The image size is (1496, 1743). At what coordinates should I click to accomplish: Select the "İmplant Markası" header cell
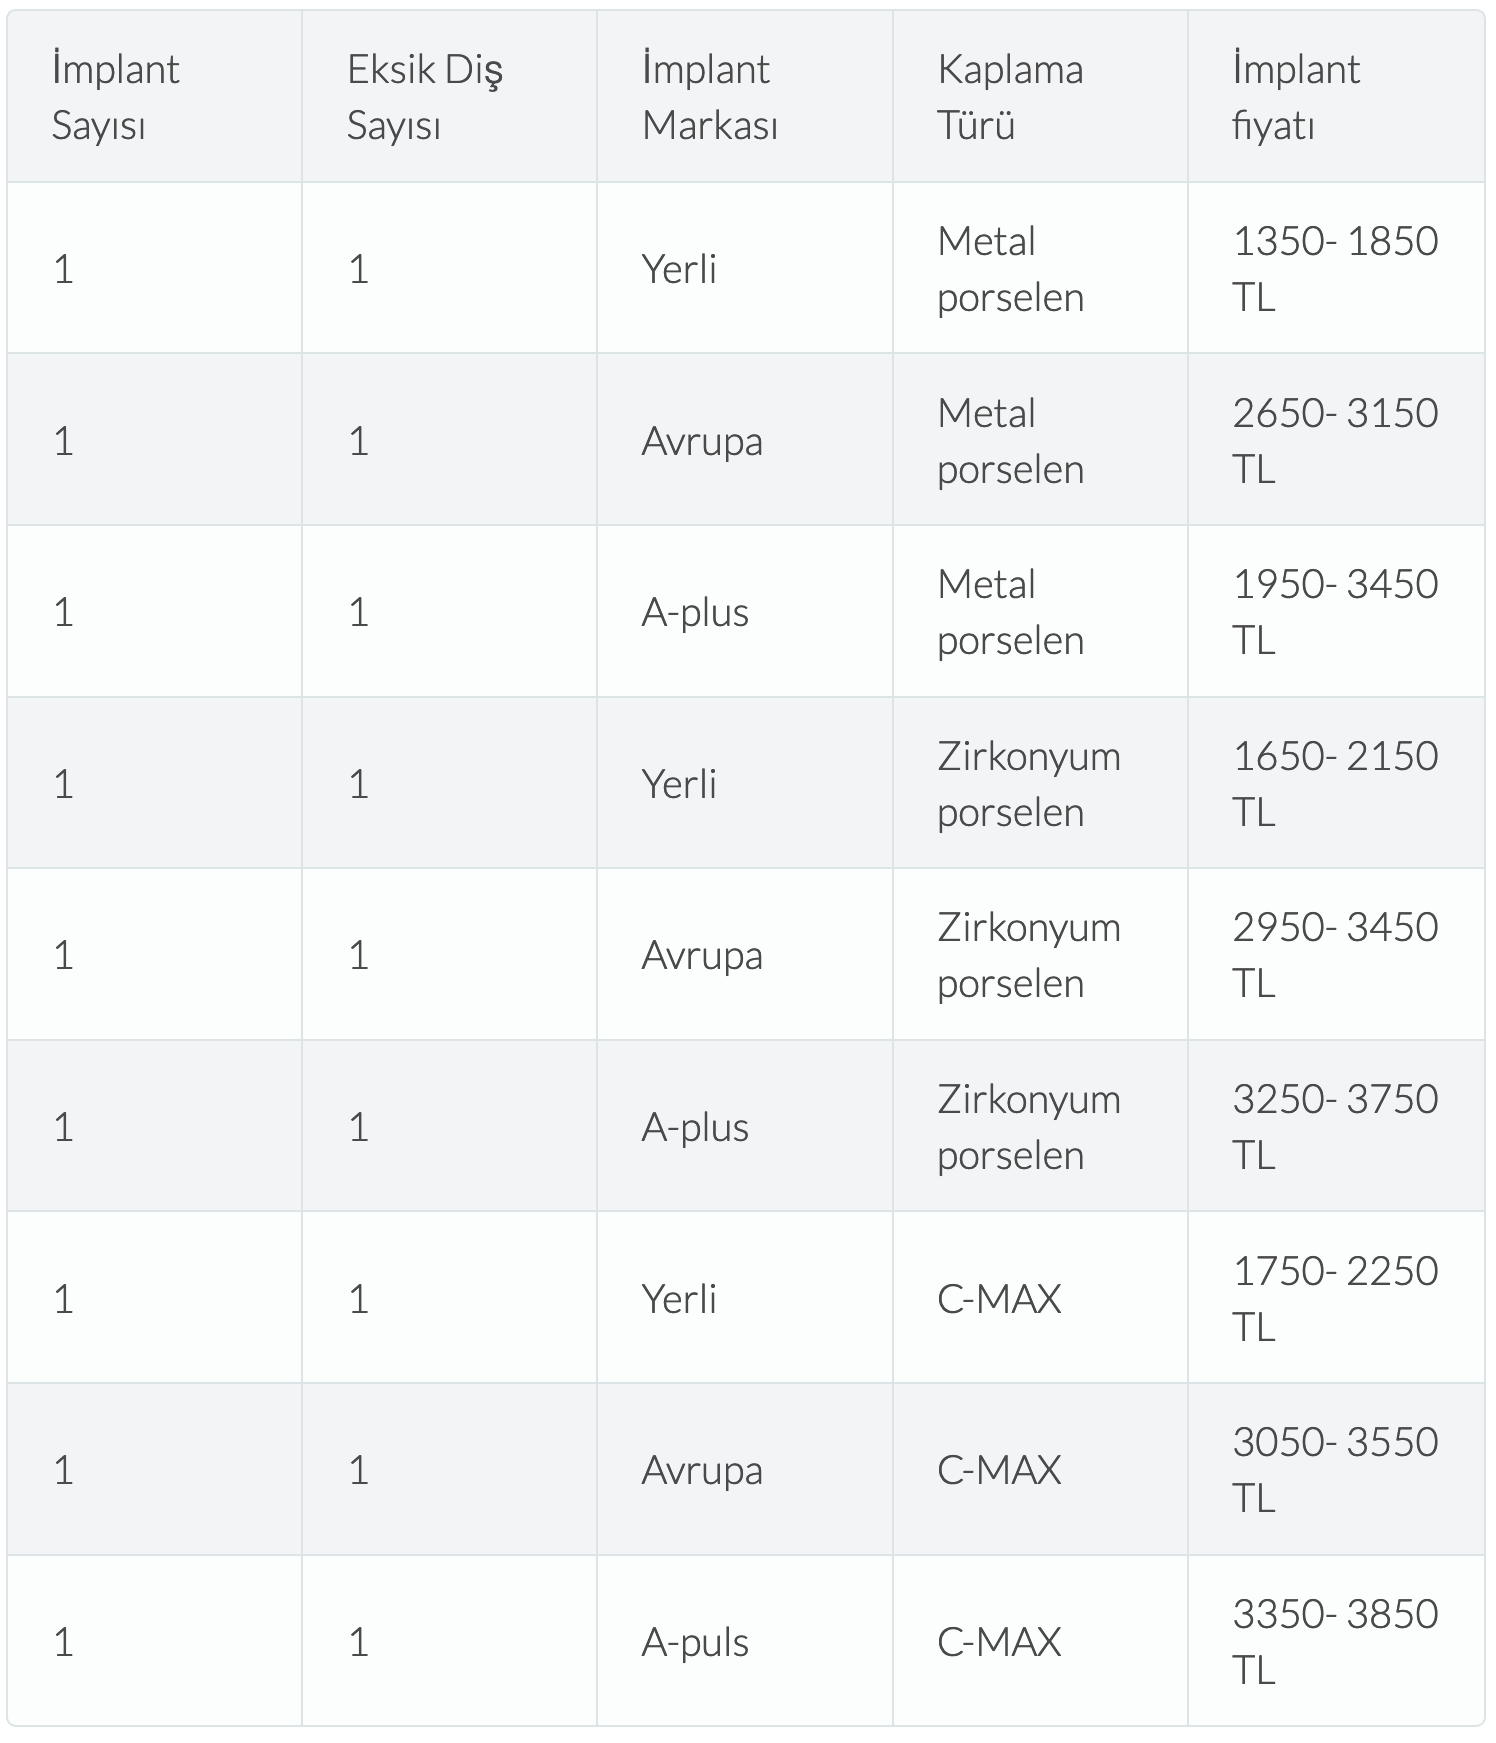710,97
